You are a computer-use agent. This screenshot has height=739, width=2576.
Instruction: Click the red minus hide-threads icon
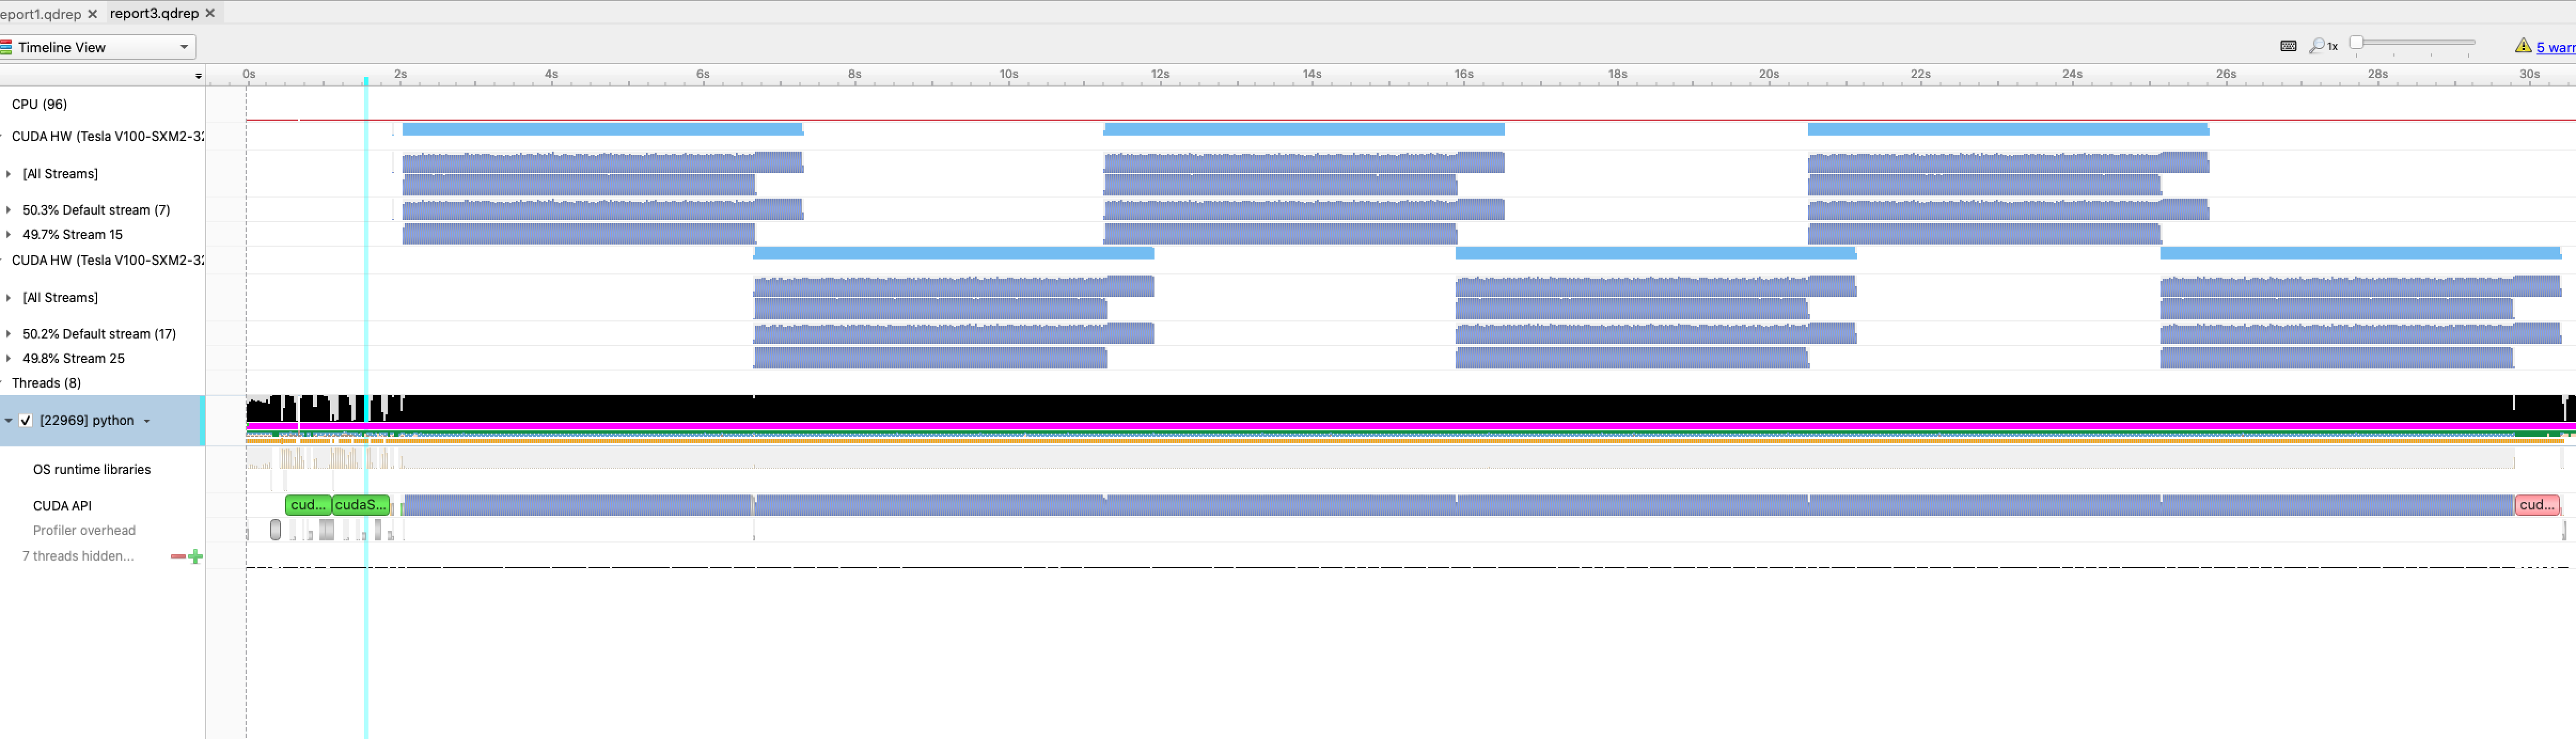pos(178,556)
